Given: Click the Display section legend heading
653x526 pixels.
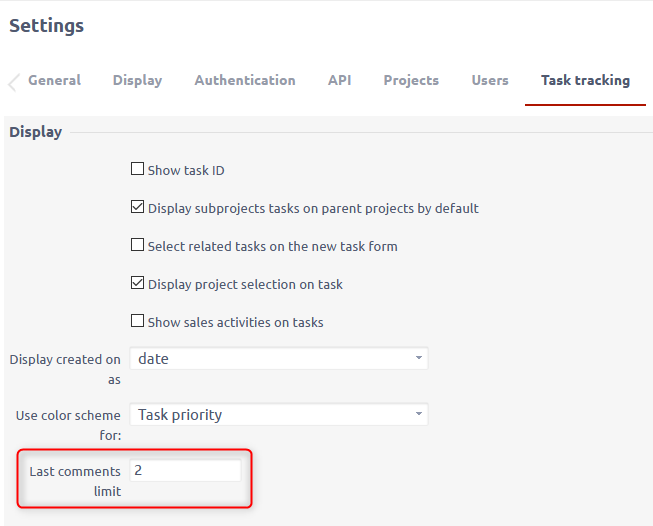Looking at the screenshot, I should pyautogui.click(x=36, y=132).
